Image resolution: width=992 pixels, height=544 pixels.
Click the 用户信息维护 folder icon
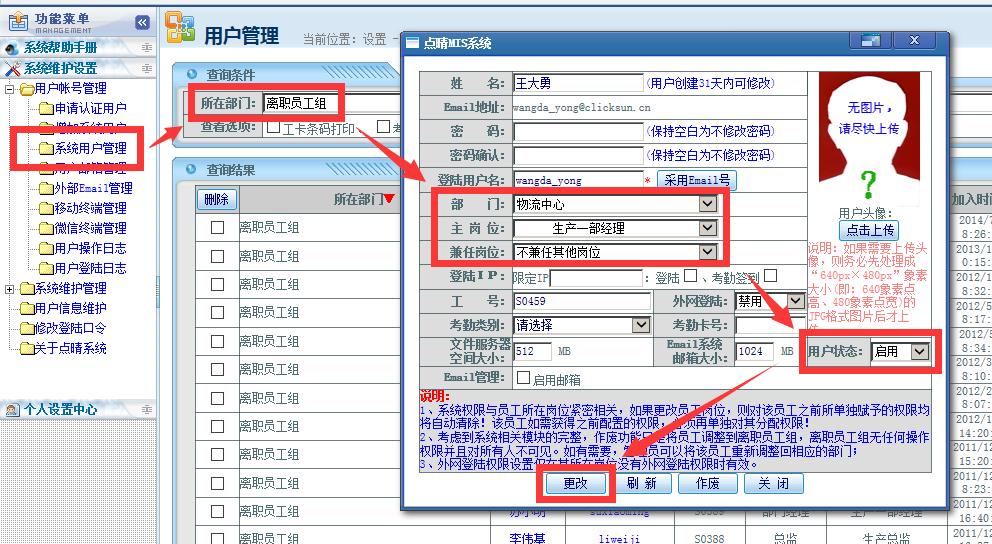(x=27, y=309)
